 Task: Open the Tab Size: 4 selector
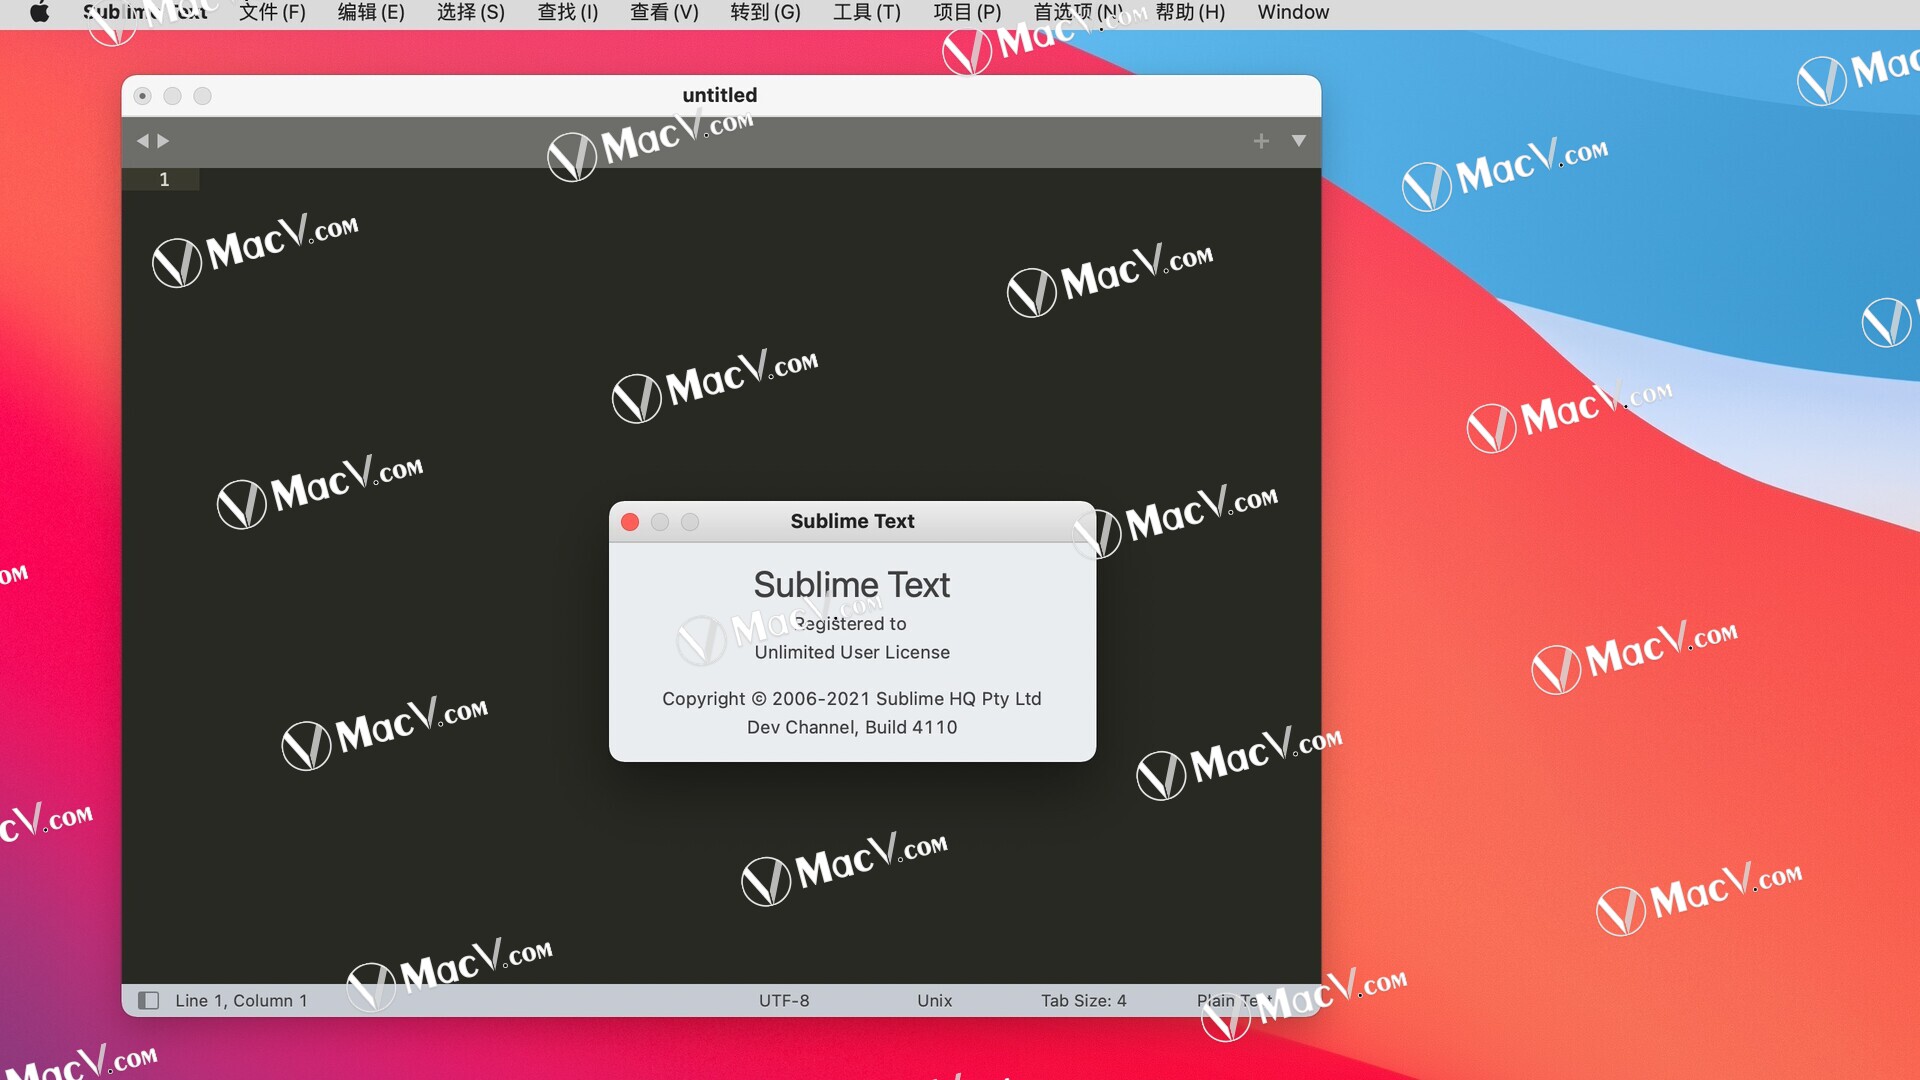pyautogui.click(x=1083, y=1000)
